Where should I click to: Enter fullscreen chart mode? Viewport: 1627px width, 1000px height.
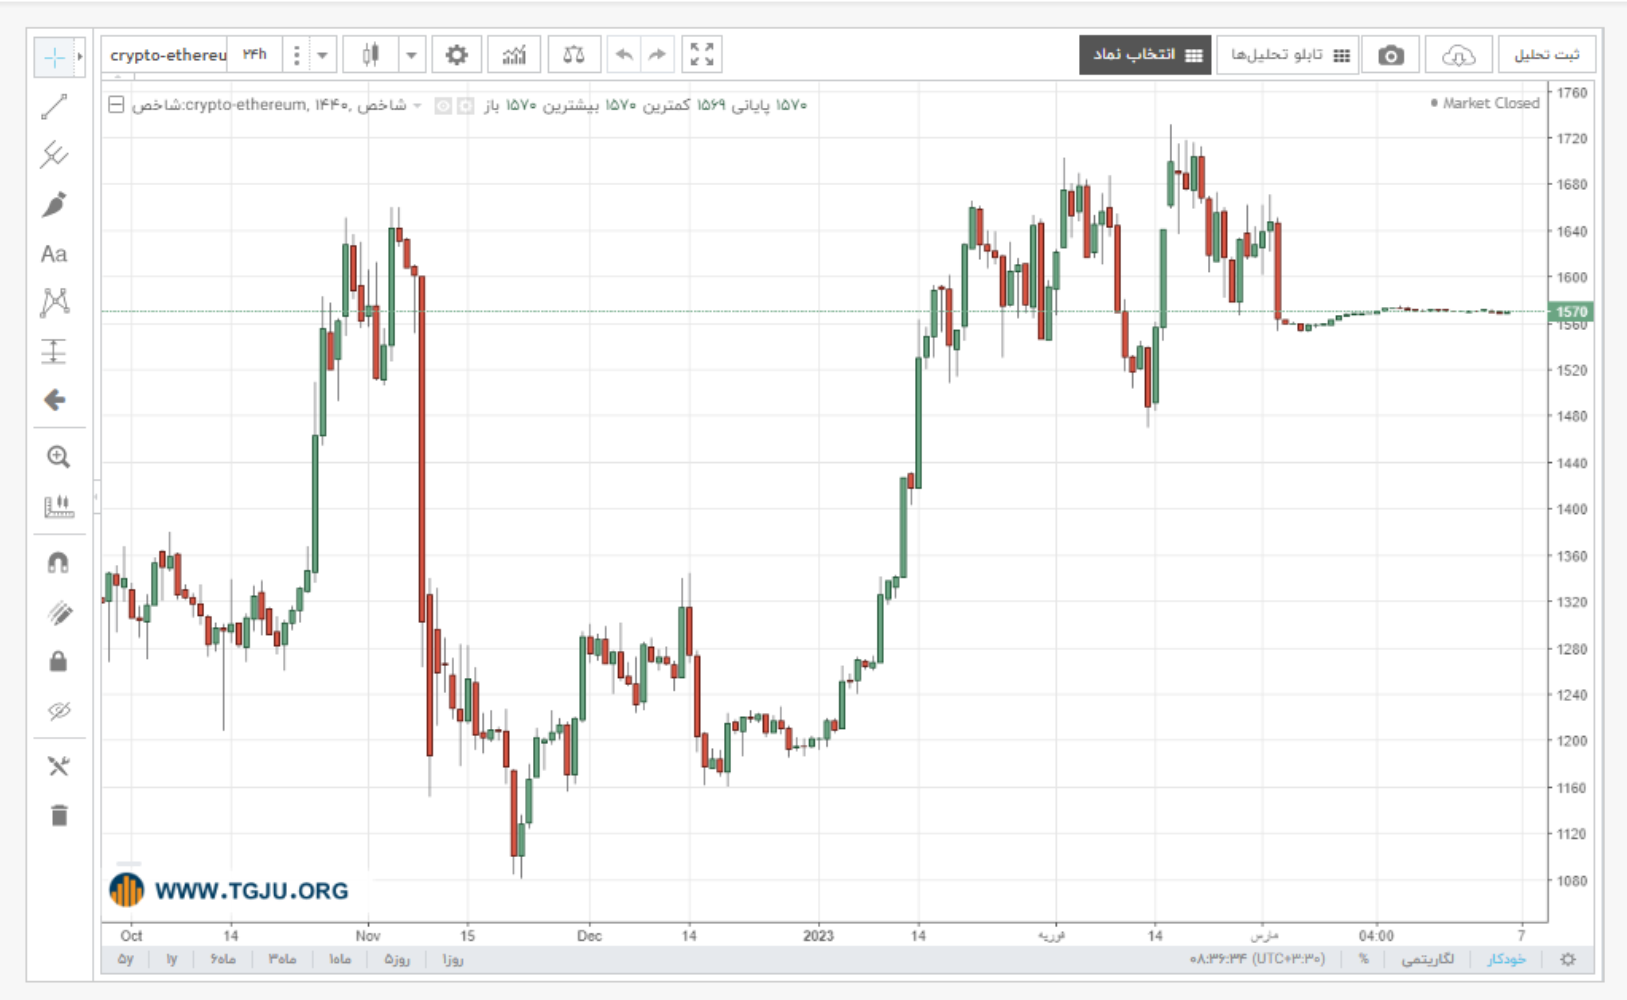pyautogui.click(x=702, y=55)
